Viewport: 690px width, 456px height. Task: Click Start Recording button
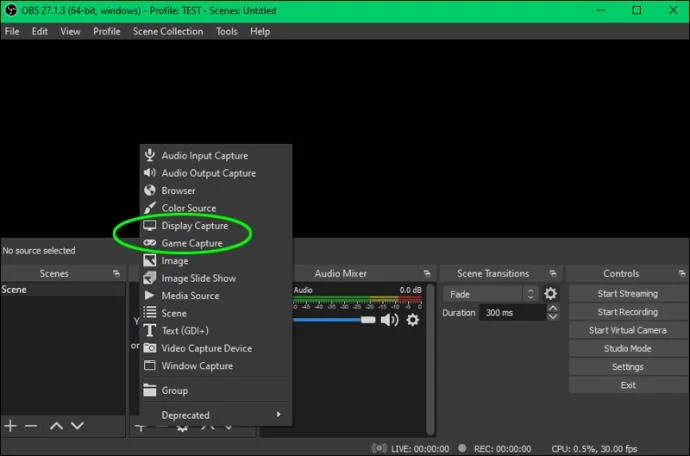coord(628,312)
